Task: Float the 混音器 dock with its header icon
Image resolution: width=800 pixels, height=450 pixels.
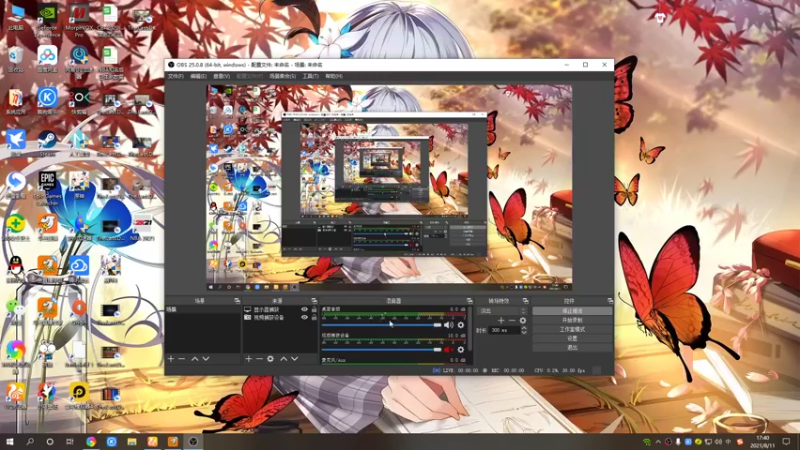Action: tap(469, 301)
